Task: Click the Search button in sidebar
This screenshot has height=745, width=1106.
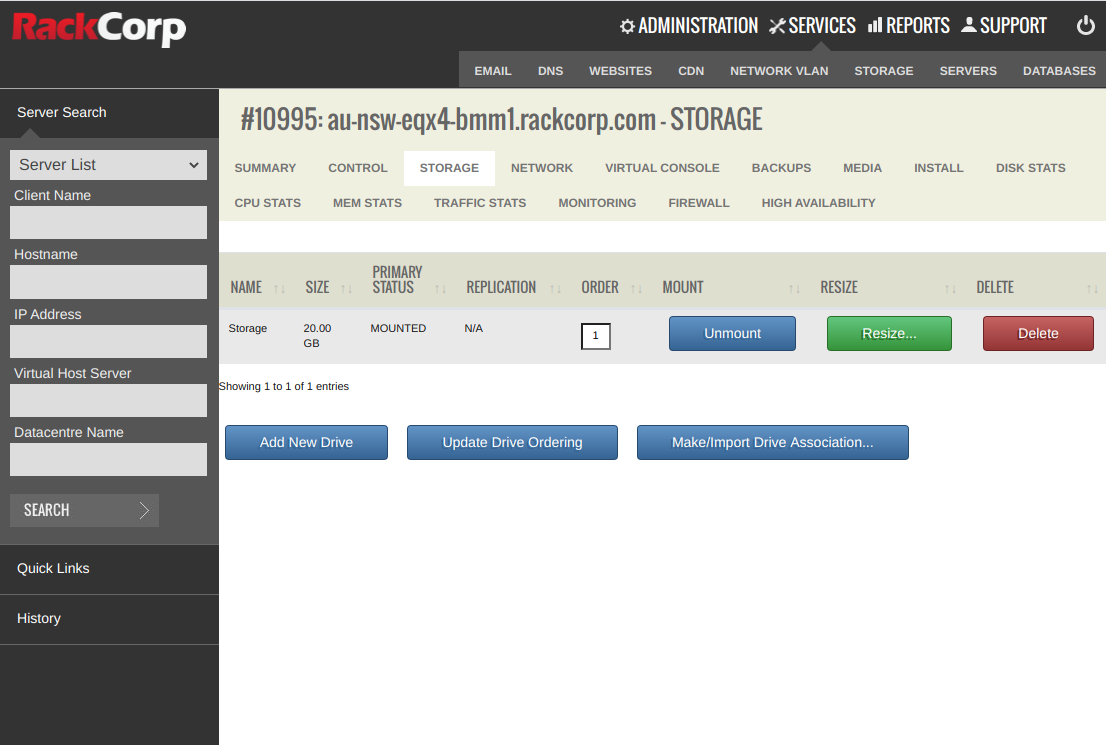Action: coord(85,510)
